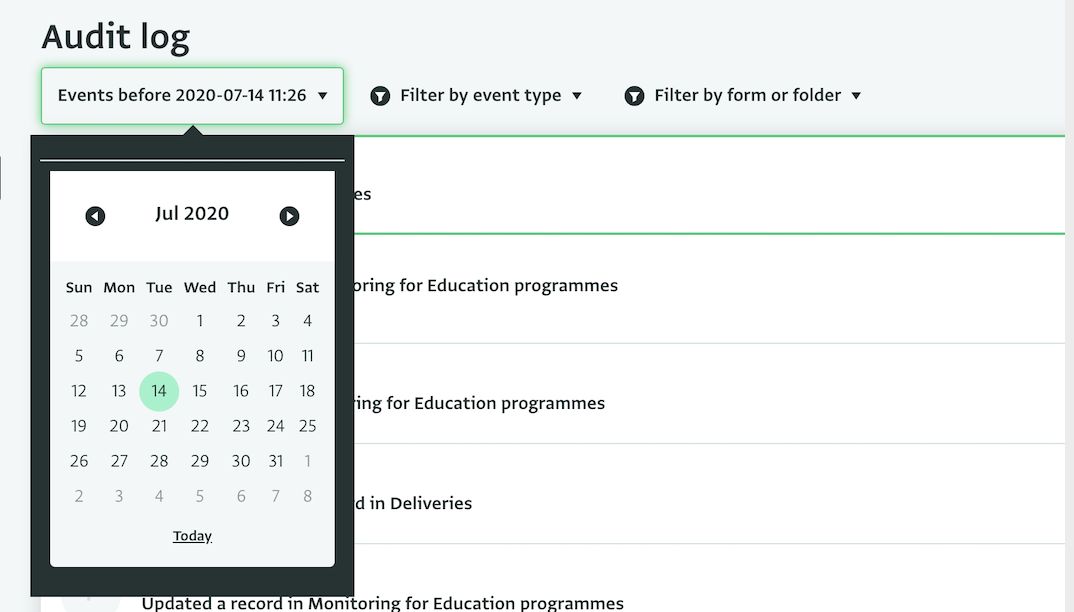The height and width of the screenshot is (612, 1074).
Task: Select June 28 greyed date
Action: 79,321
